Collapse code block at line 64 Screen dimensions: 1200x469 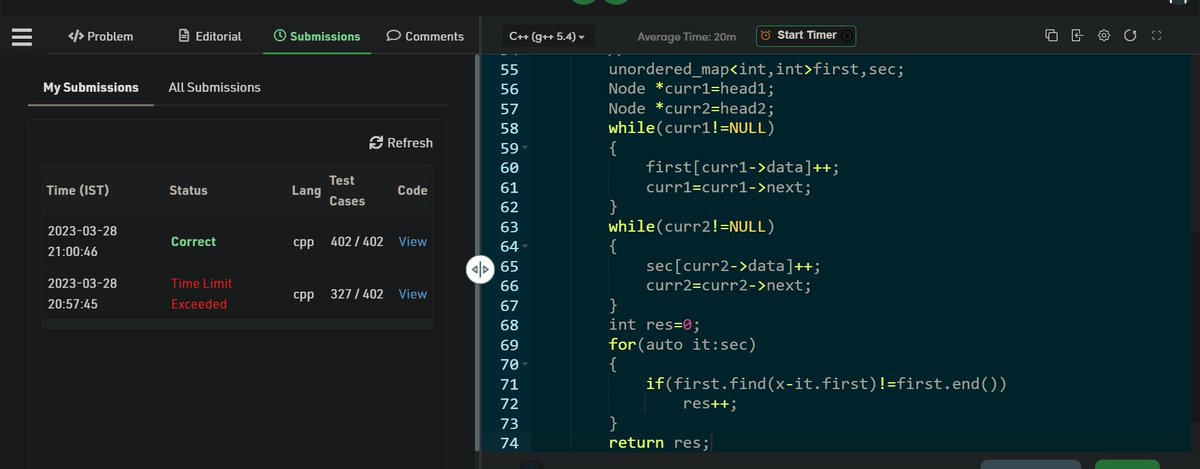(525, 246)
